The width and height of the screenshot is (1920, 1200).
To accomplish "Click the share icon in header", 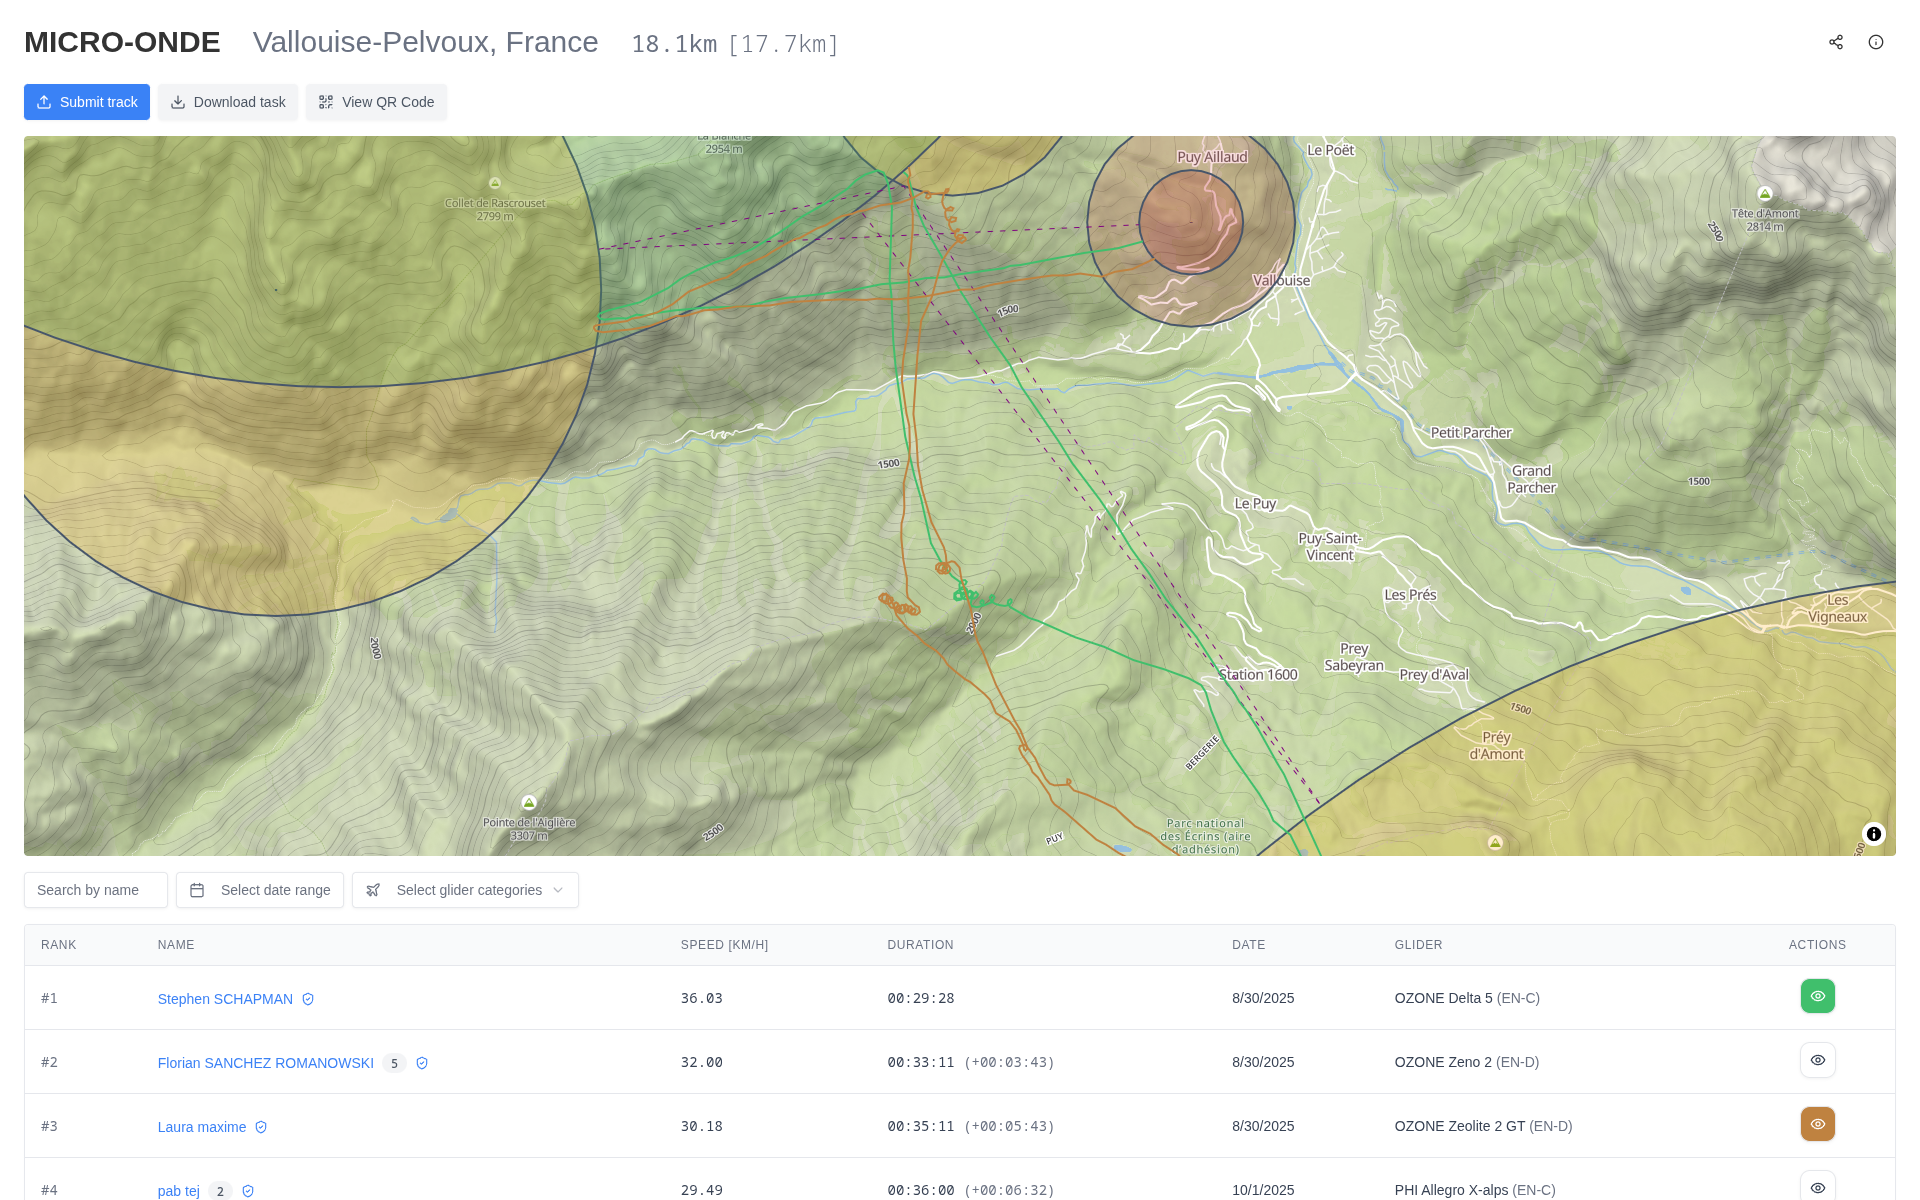I will click(x=1836, y=42).
